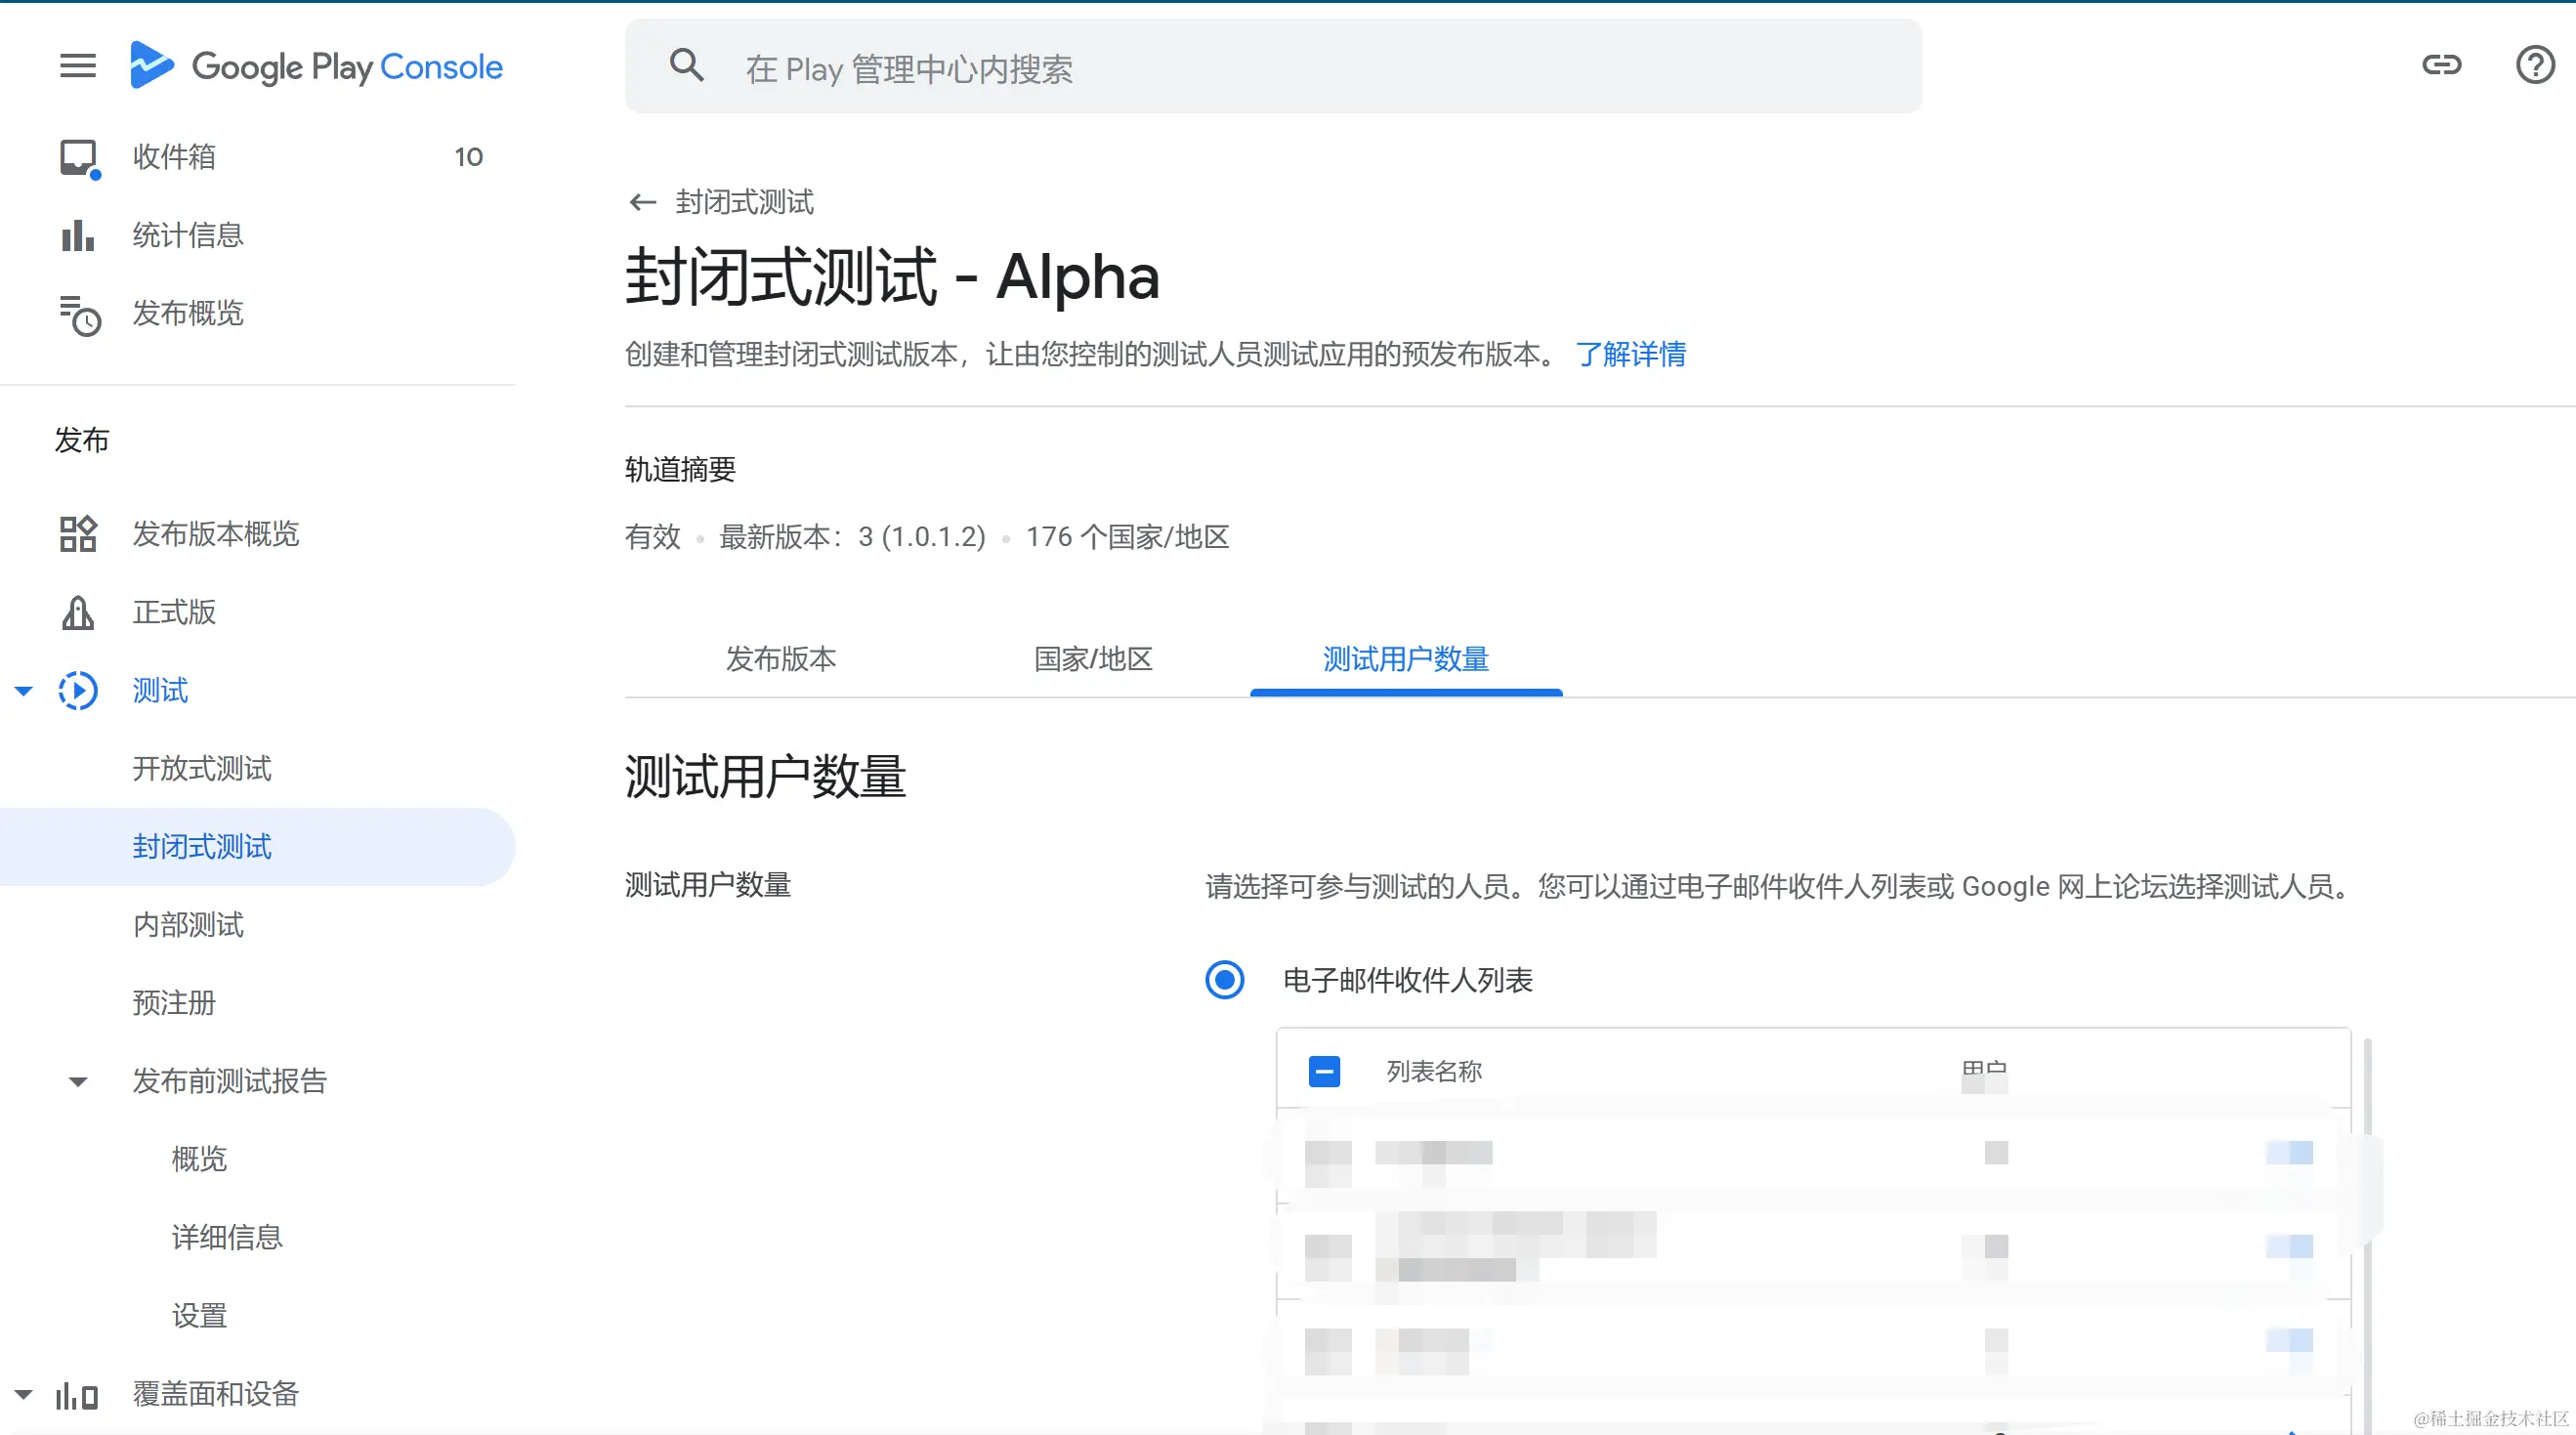Click the inbox icon in sidebar
2576x1435 pixels.
tap(78, 157)
